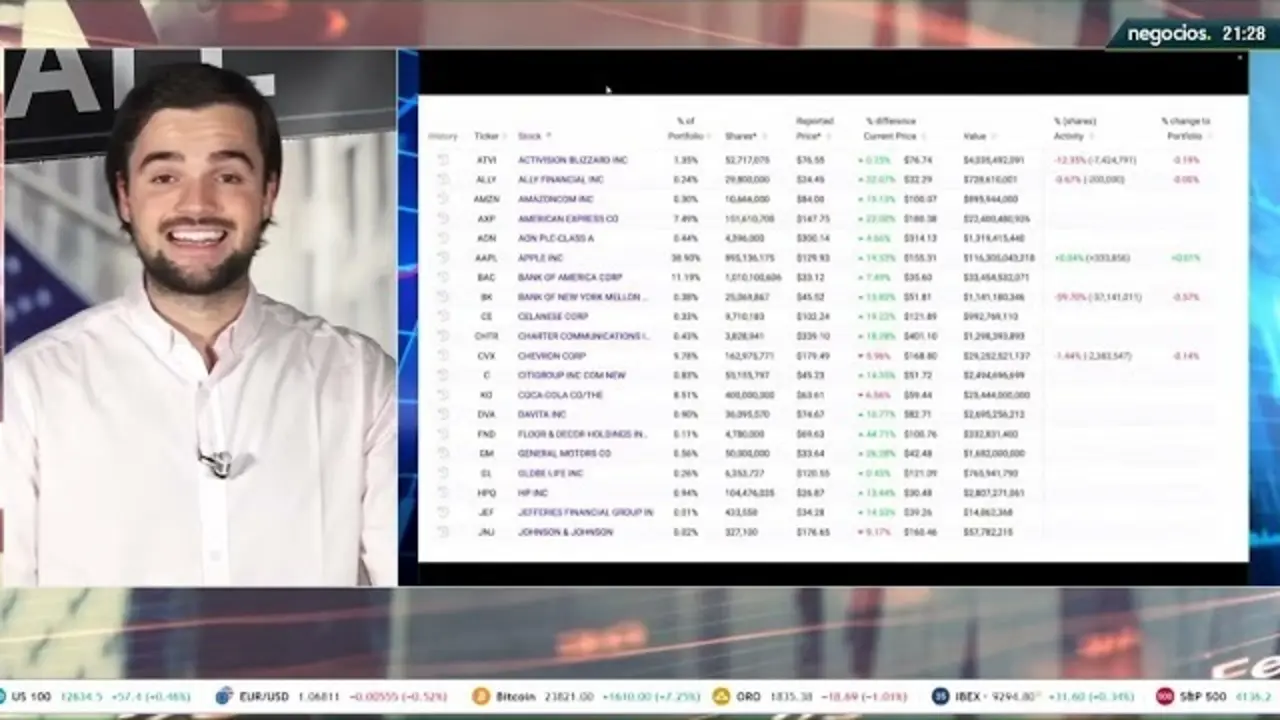Click the S&P 500 icon in the ticker
The width and height of the screenshot is (1280, 720).
(1165, 696)
